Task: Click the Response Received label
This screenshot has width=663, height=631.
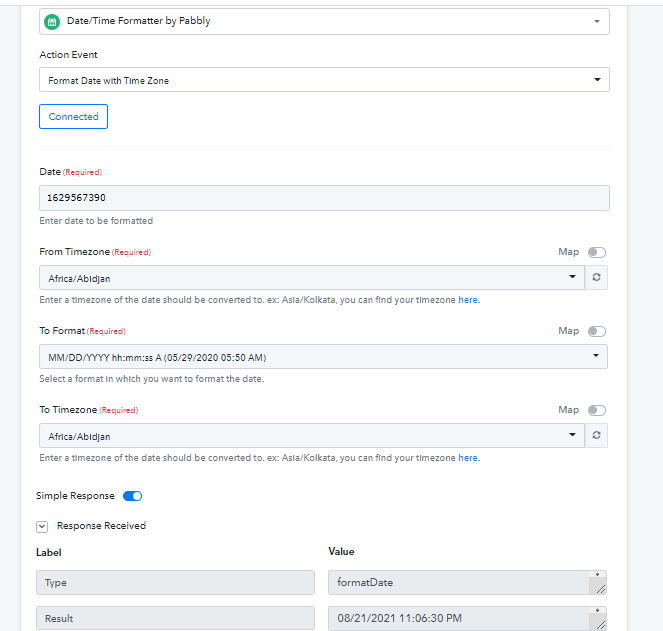Action: tap(101, 526)
